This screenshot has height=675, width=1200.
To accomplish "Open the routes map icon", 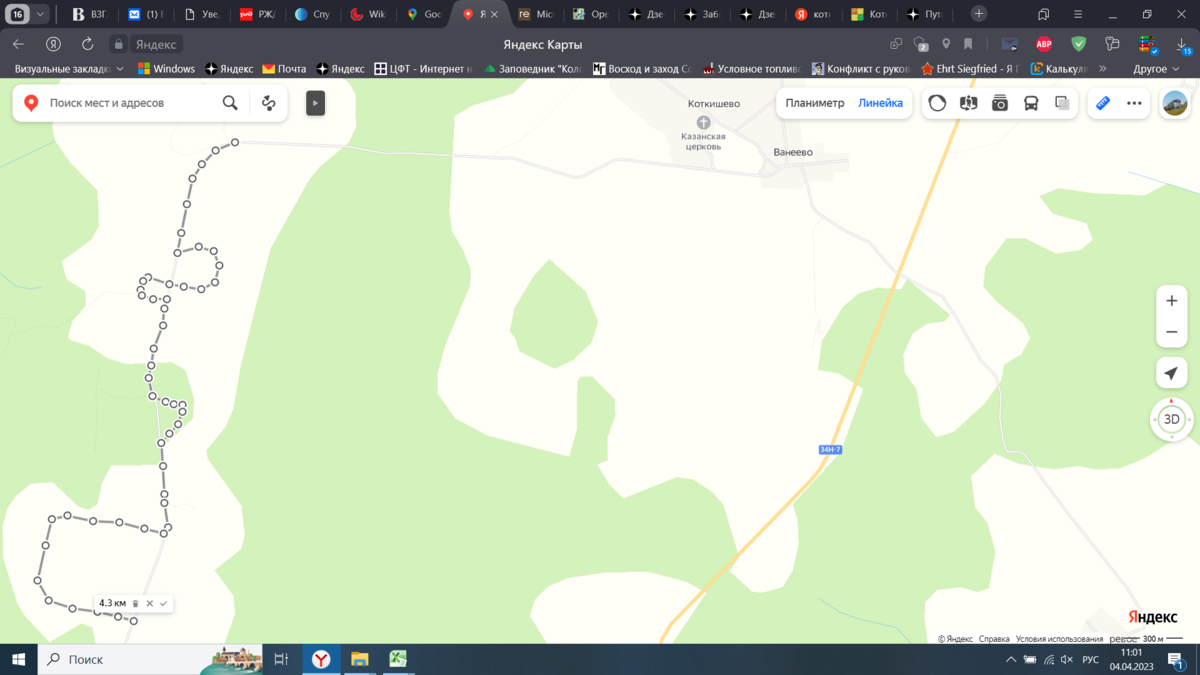I will click(x=968, y=103).
